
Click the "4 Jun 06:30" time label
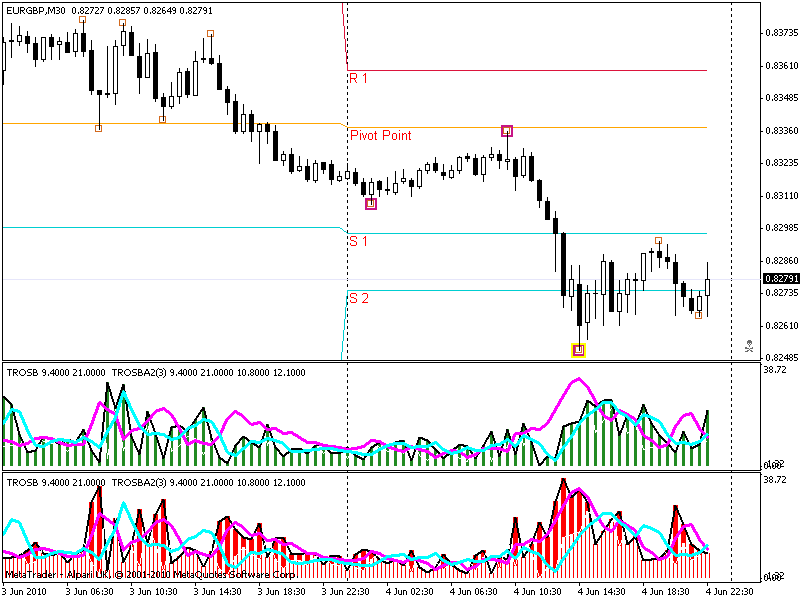473,592
